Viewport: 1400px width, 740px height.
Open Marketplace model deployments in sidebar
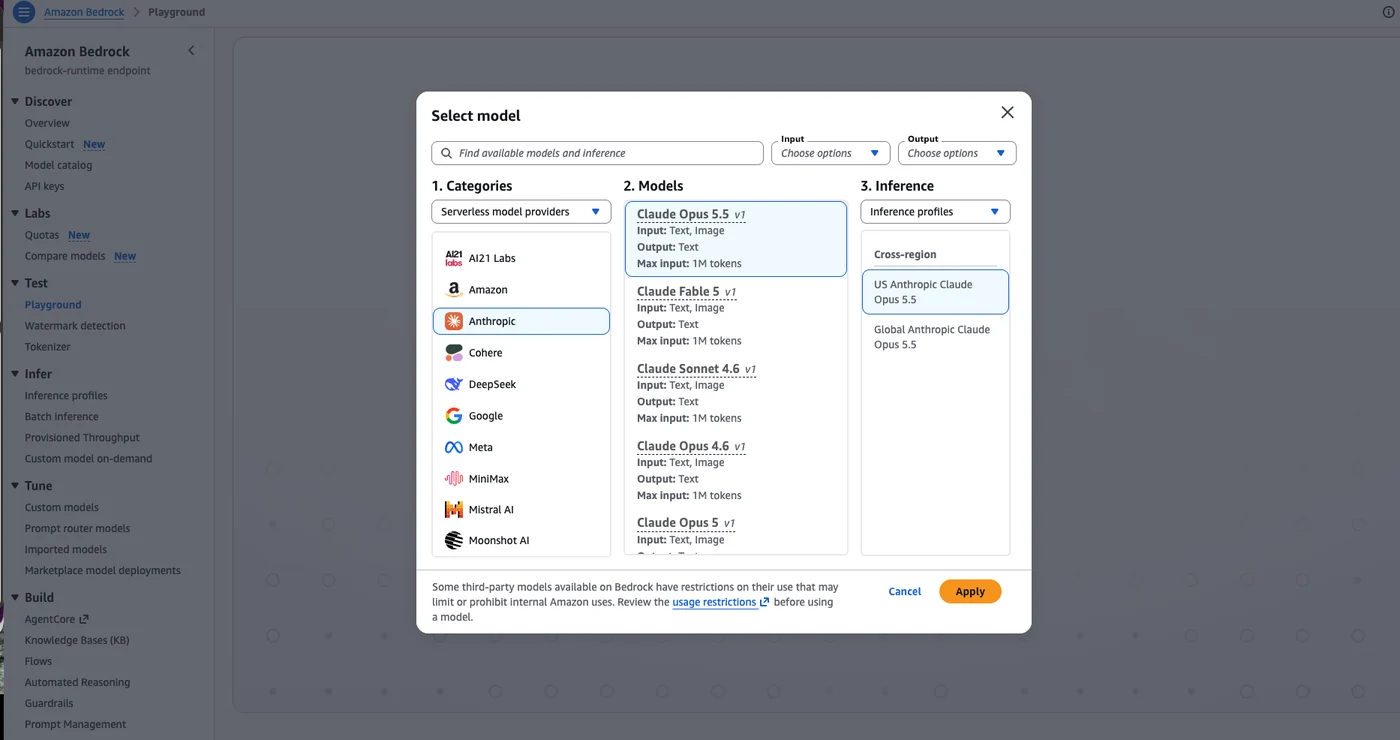point(103,571)
